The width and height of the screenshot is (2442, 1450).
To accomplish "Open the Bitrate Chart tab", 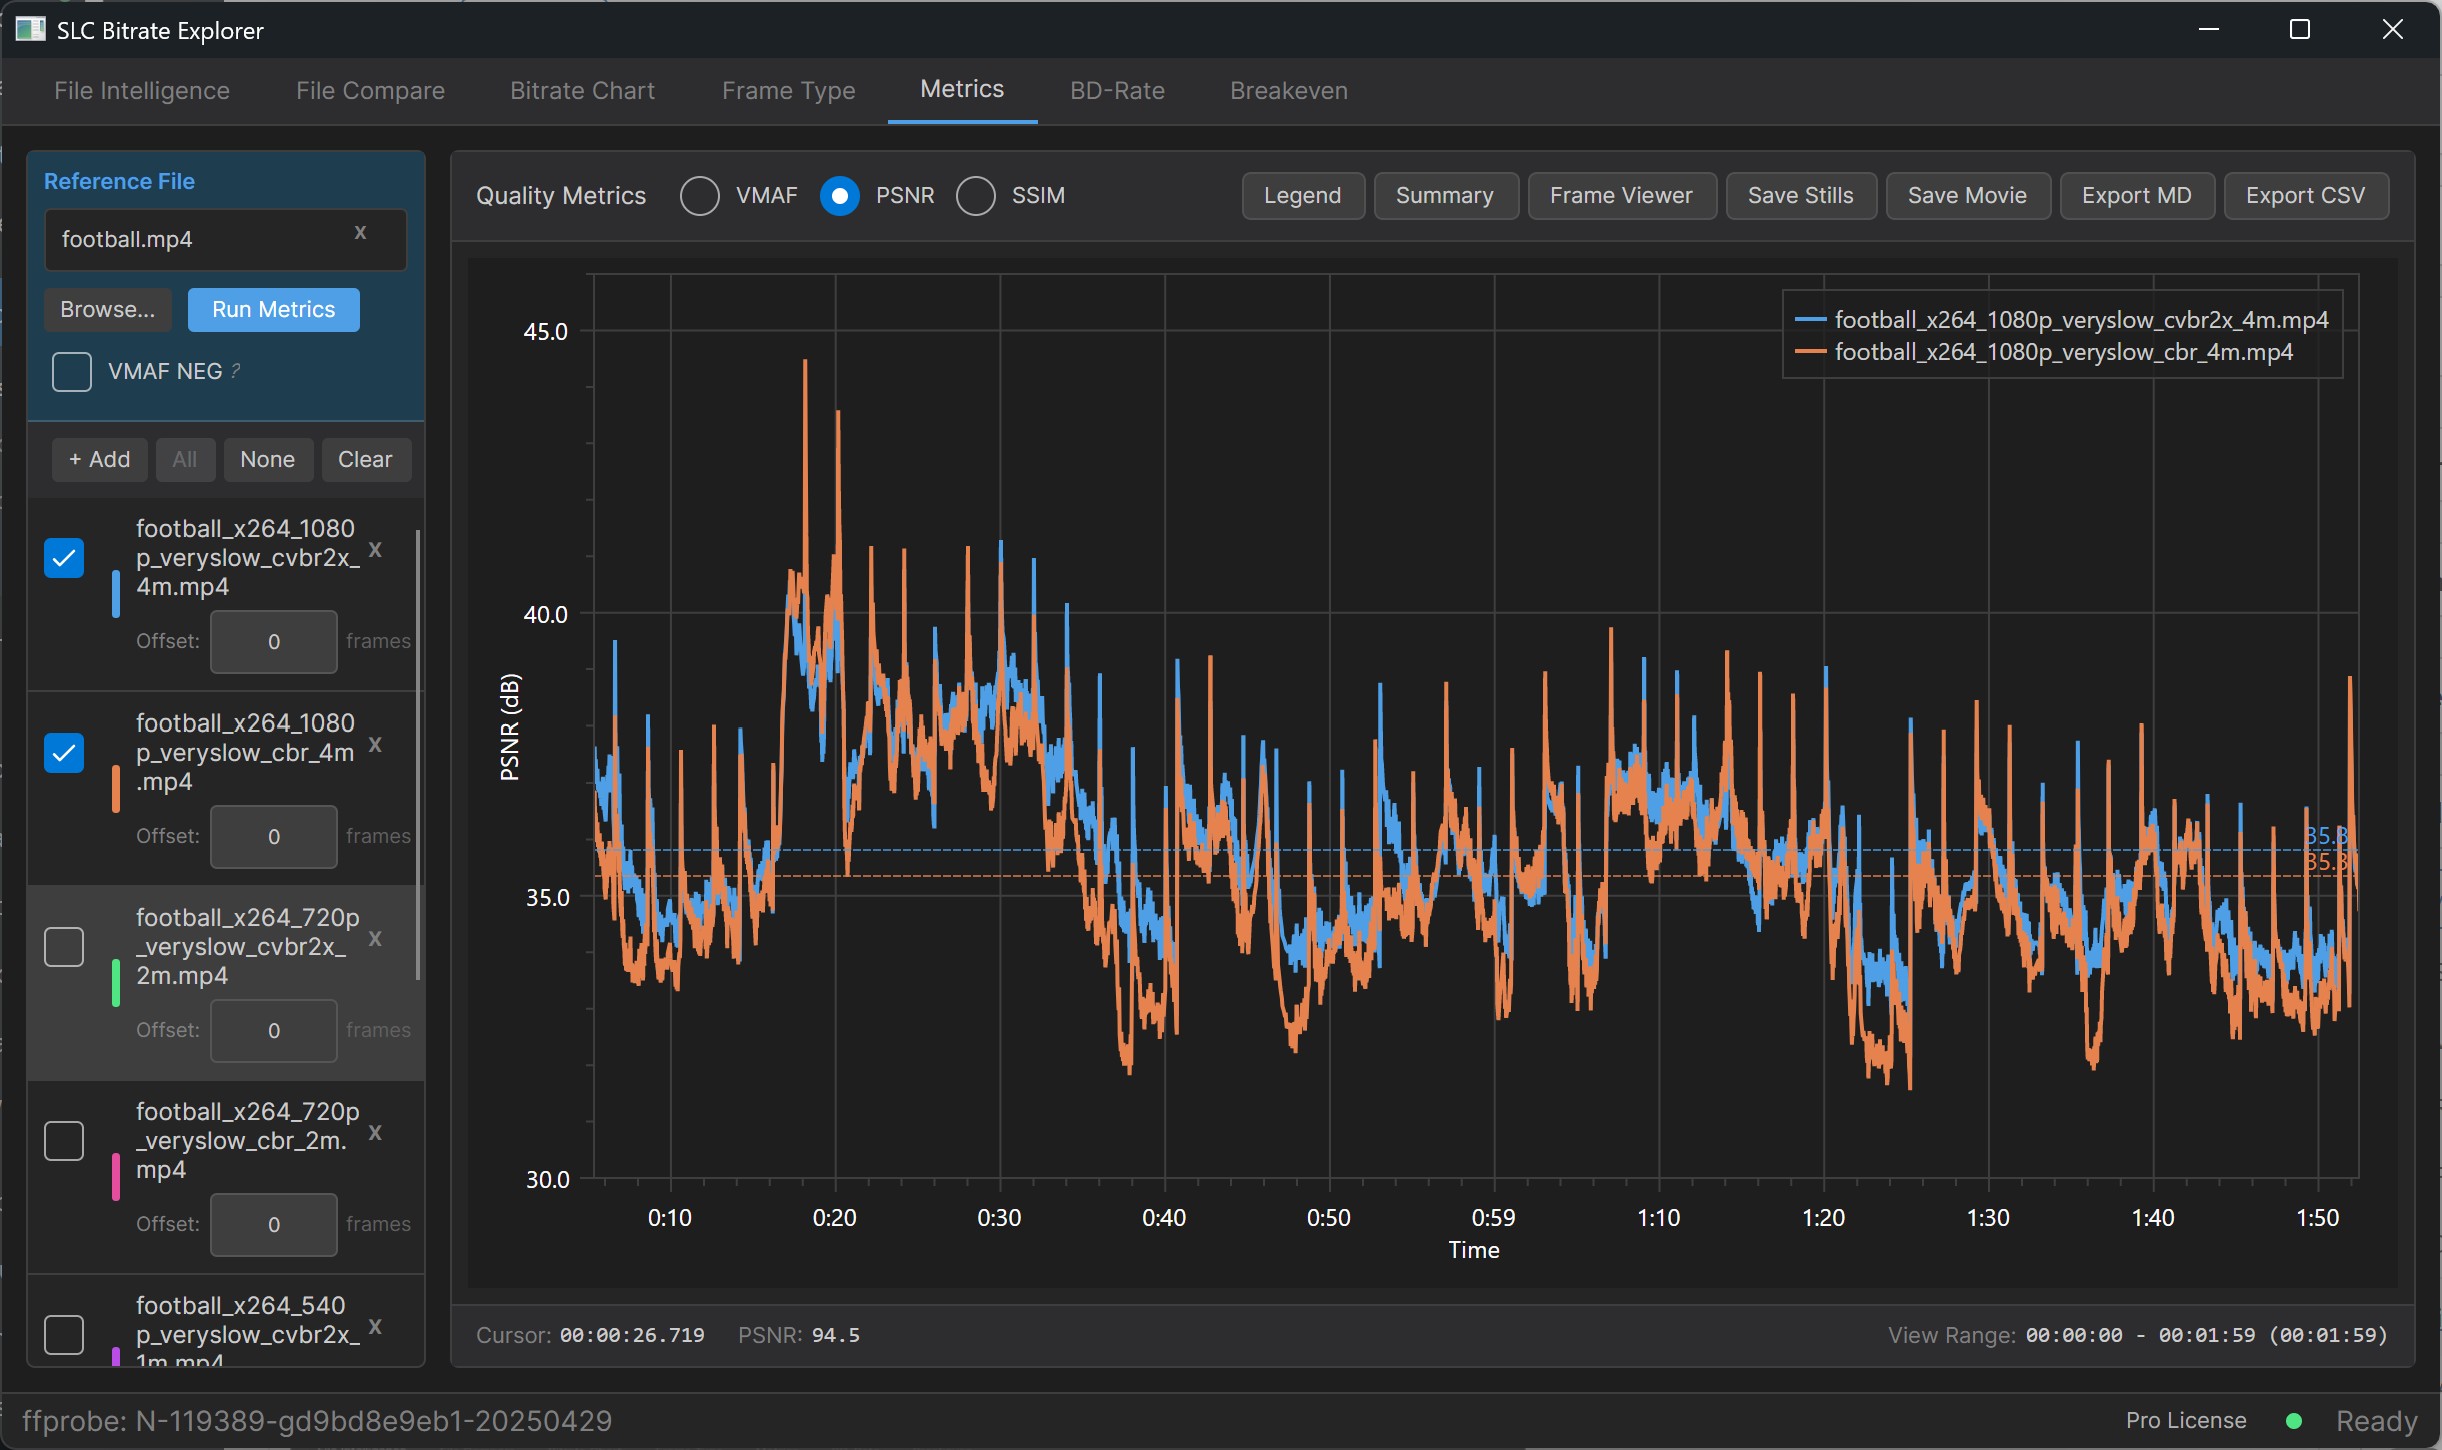I will click(582, 91).
